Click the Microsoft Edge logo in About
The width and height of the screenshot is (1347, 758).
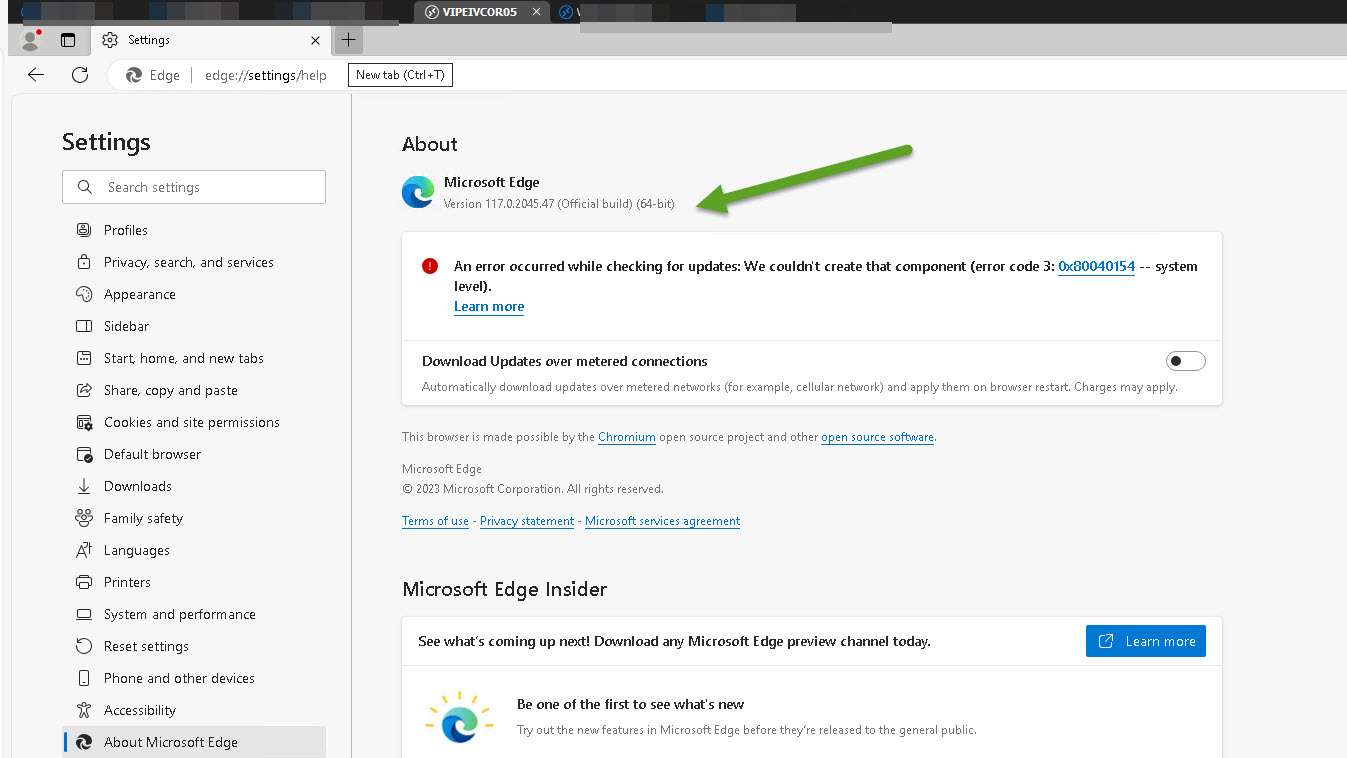coord(418,192)
